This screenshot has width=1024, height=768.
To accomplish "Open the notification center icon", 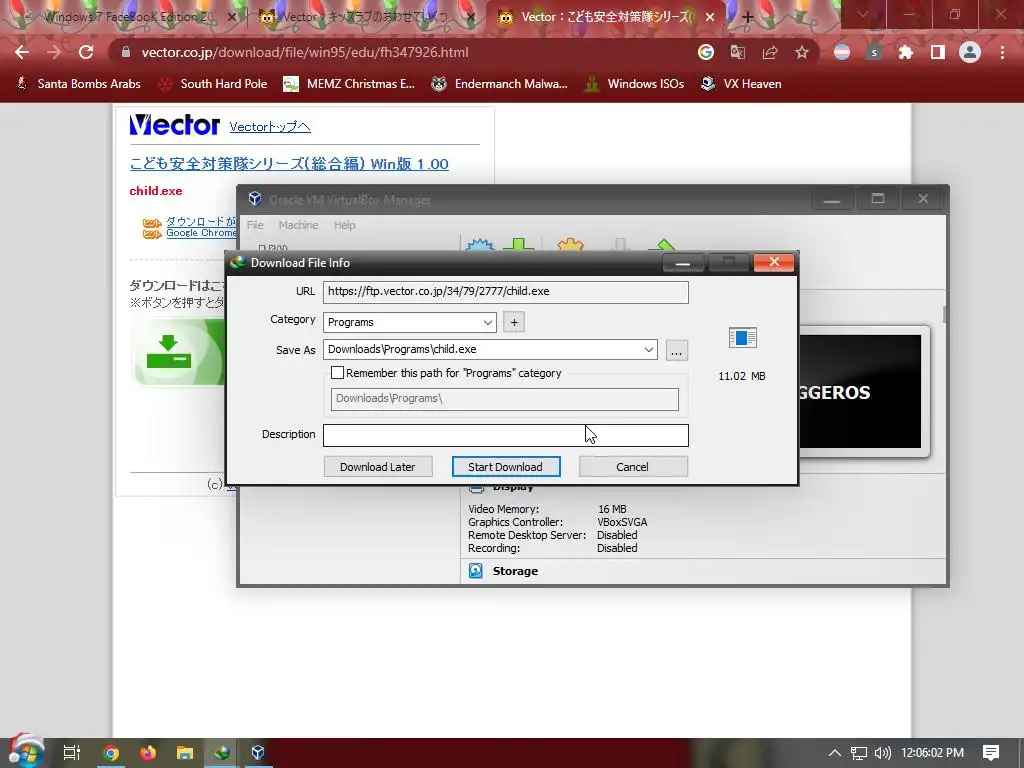I will point(991,753).
